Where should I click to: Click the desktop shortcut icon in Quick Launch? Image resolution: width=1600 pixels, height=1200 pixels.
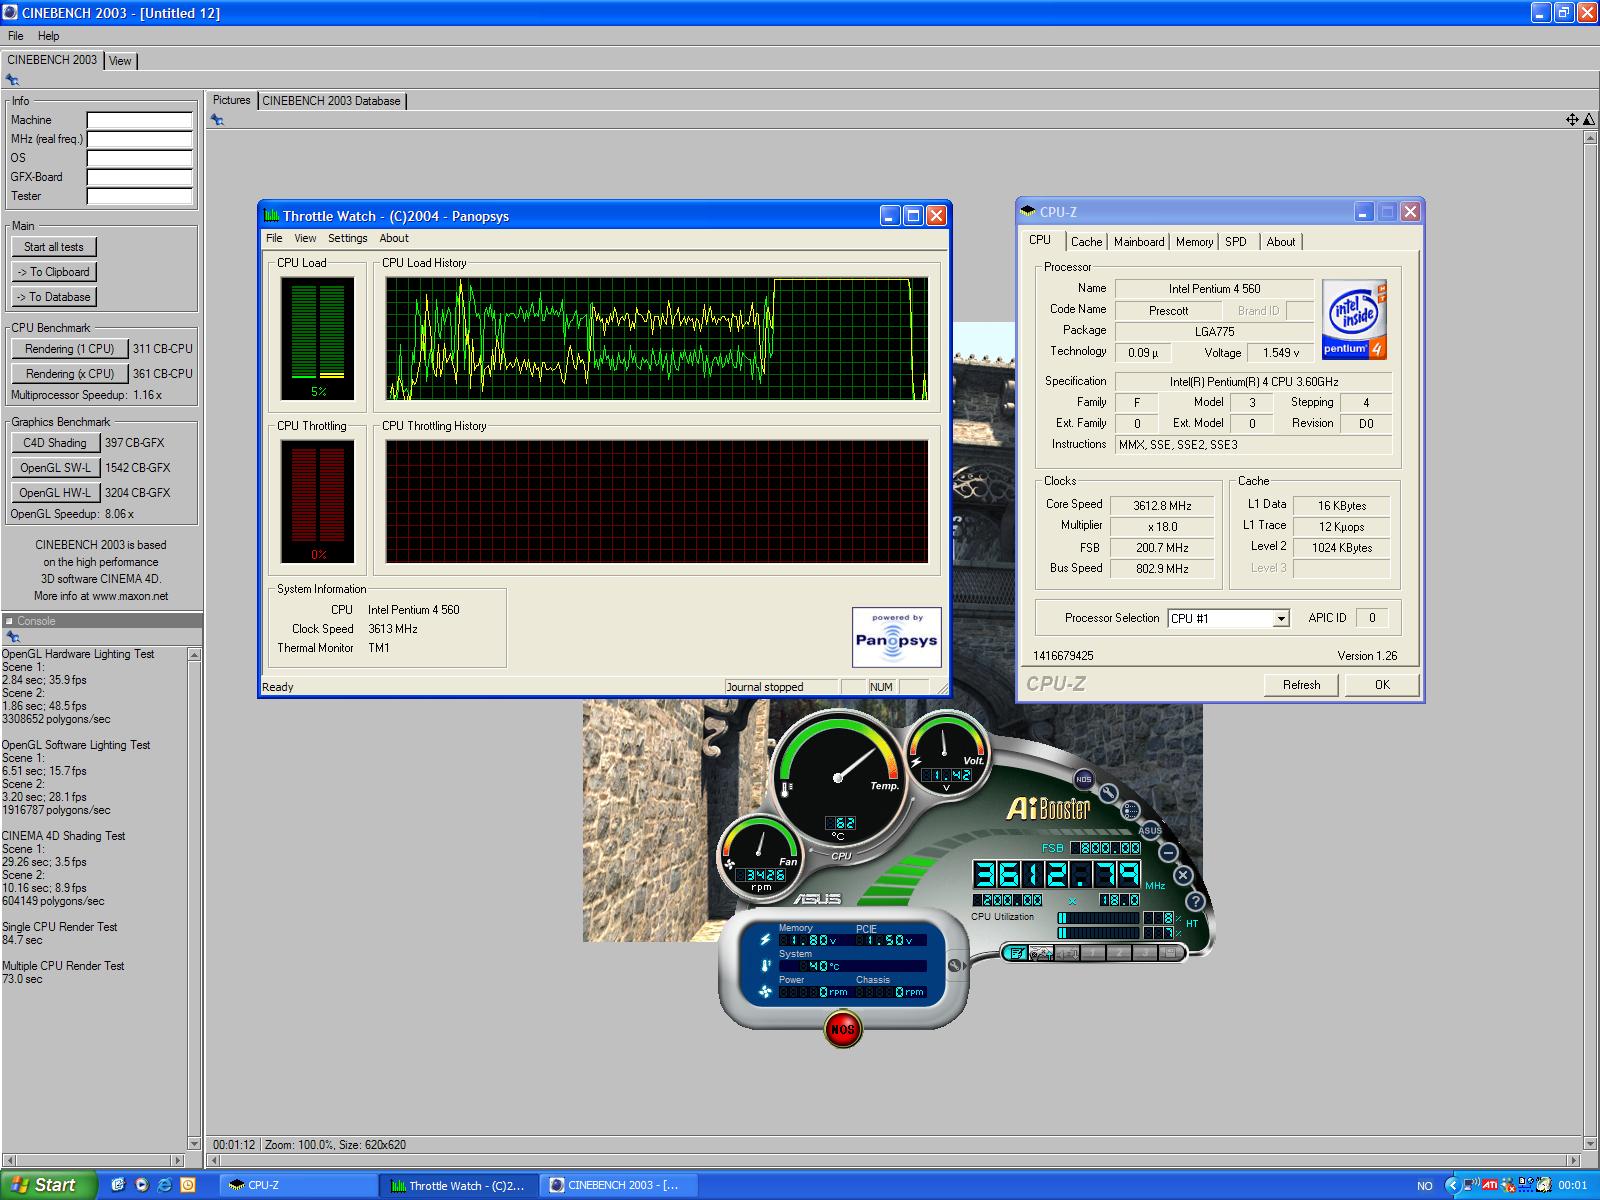[118, 1185]
